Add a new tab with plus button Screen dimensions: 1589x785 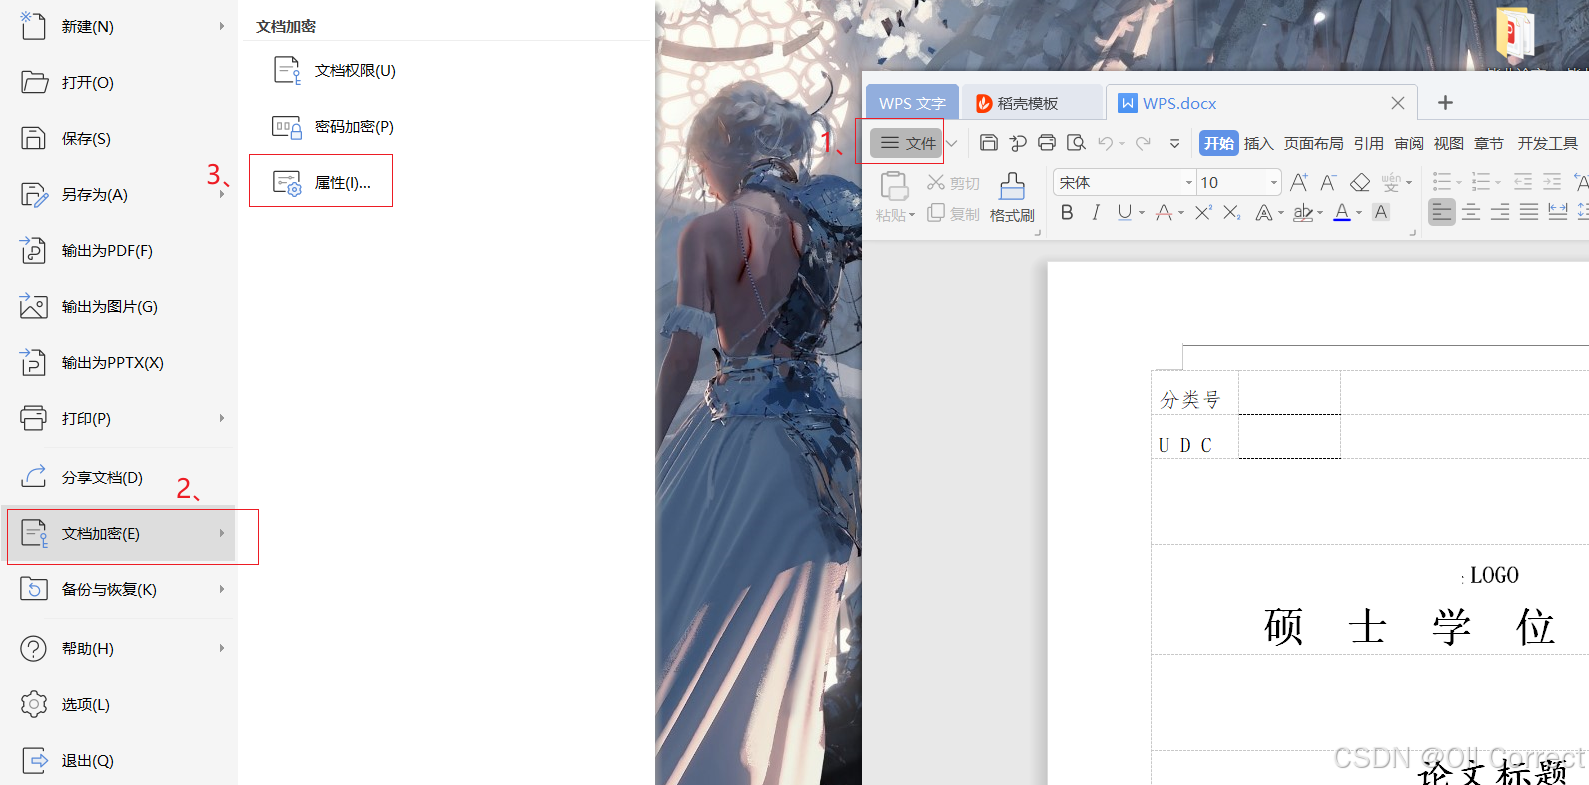pos(1445,102)
